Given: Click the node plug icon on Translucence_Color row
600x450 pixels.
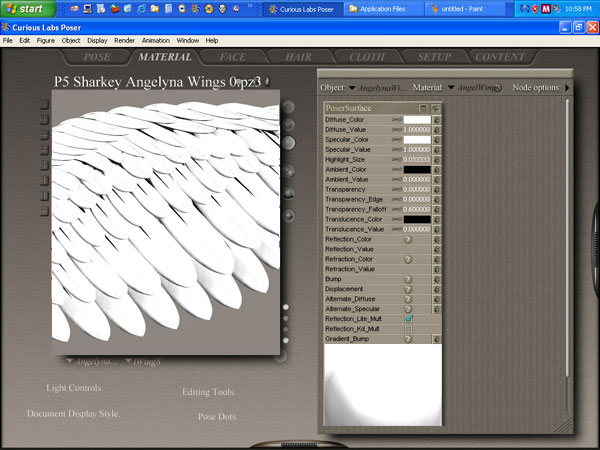Looking at the screenshot, I should pos(437,219).
